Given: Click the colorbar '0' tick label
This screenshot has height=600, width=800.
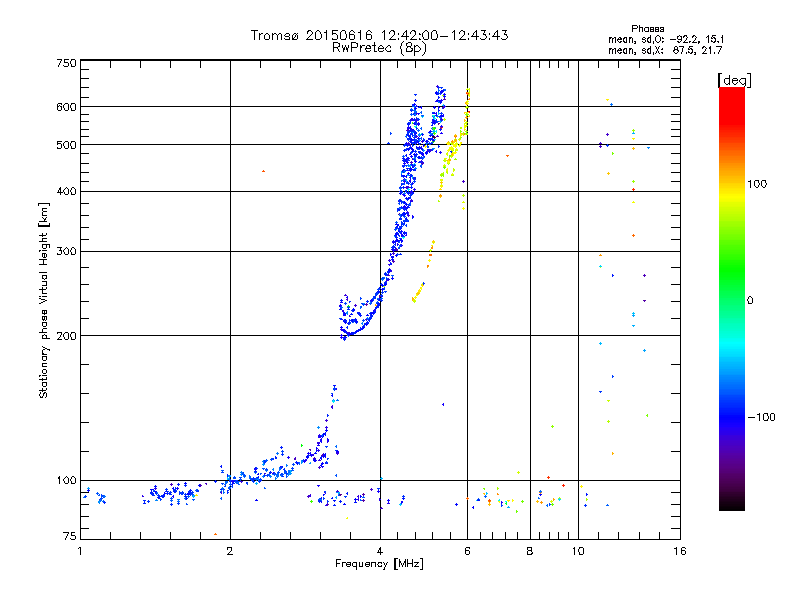Looking at the screenshot, I should click(x=750, y=300).
